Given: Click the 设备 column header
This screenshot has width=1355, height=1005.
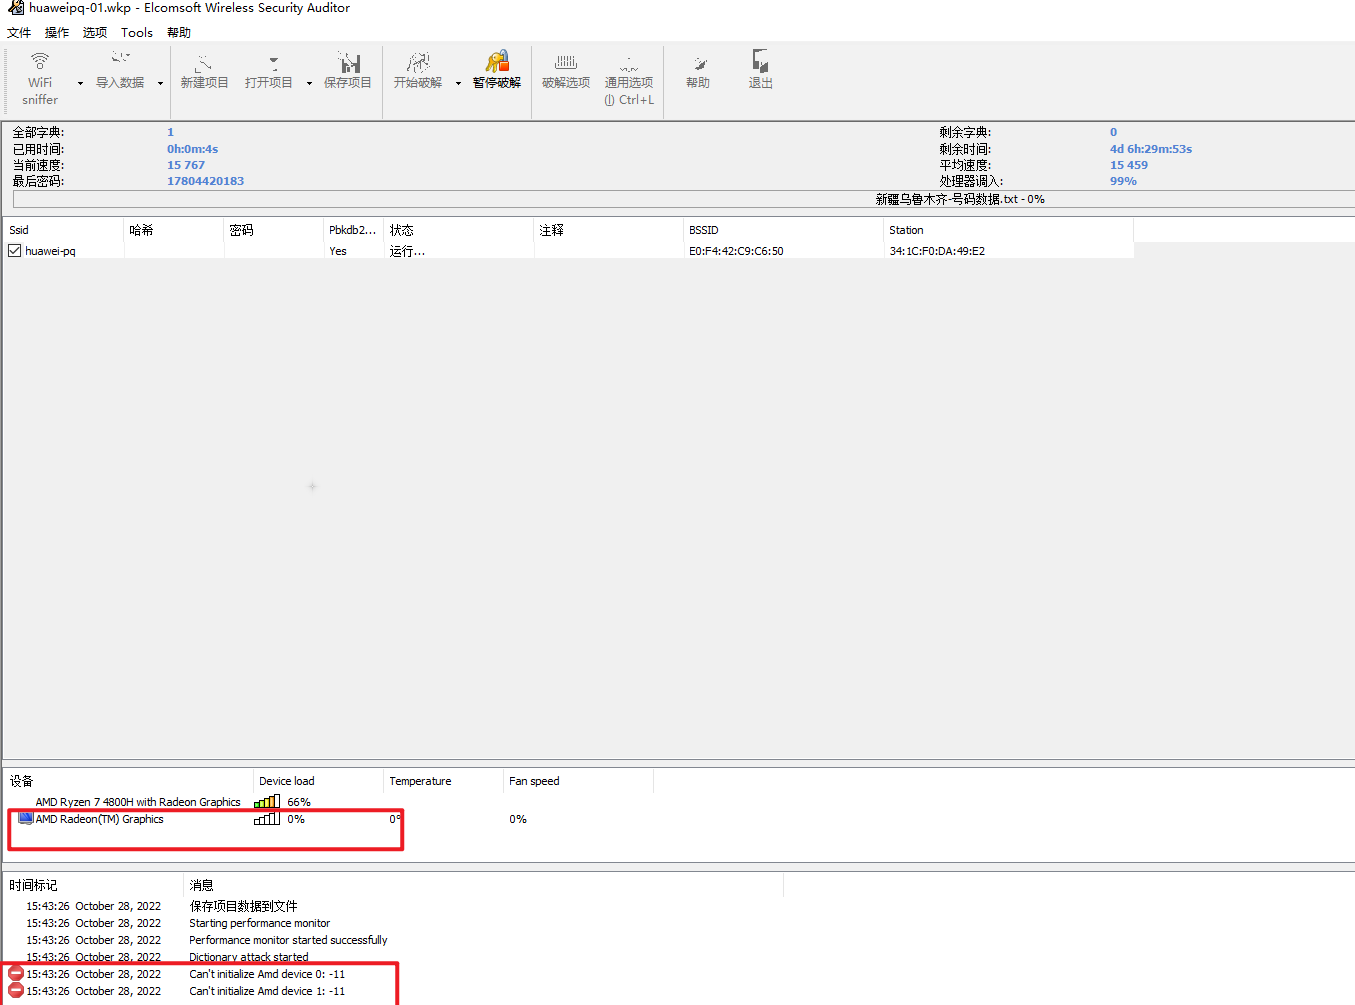Looking at the screenshot, I should tap(128, 781).
